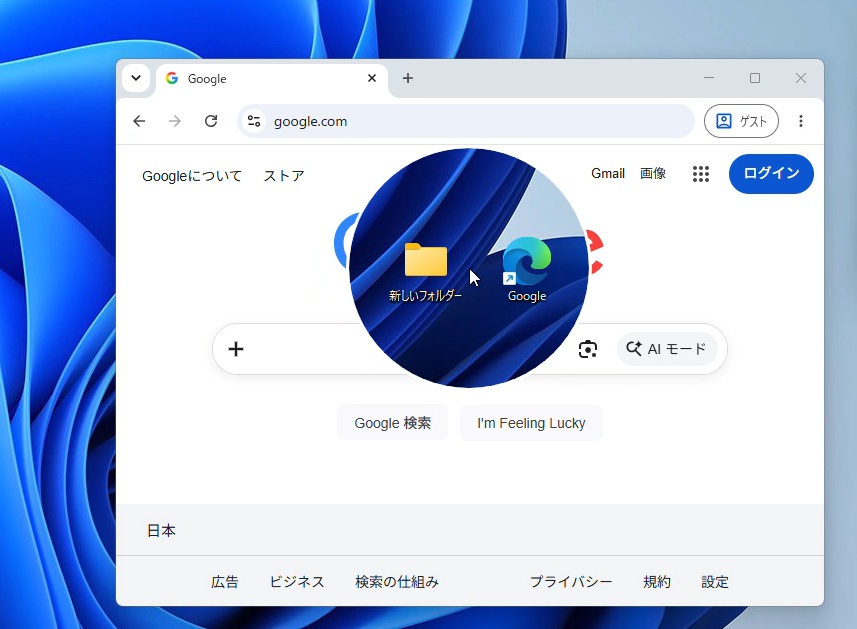View site information icon in address bar
This screenshot has height=629, width=857.
tap(254, 121)
